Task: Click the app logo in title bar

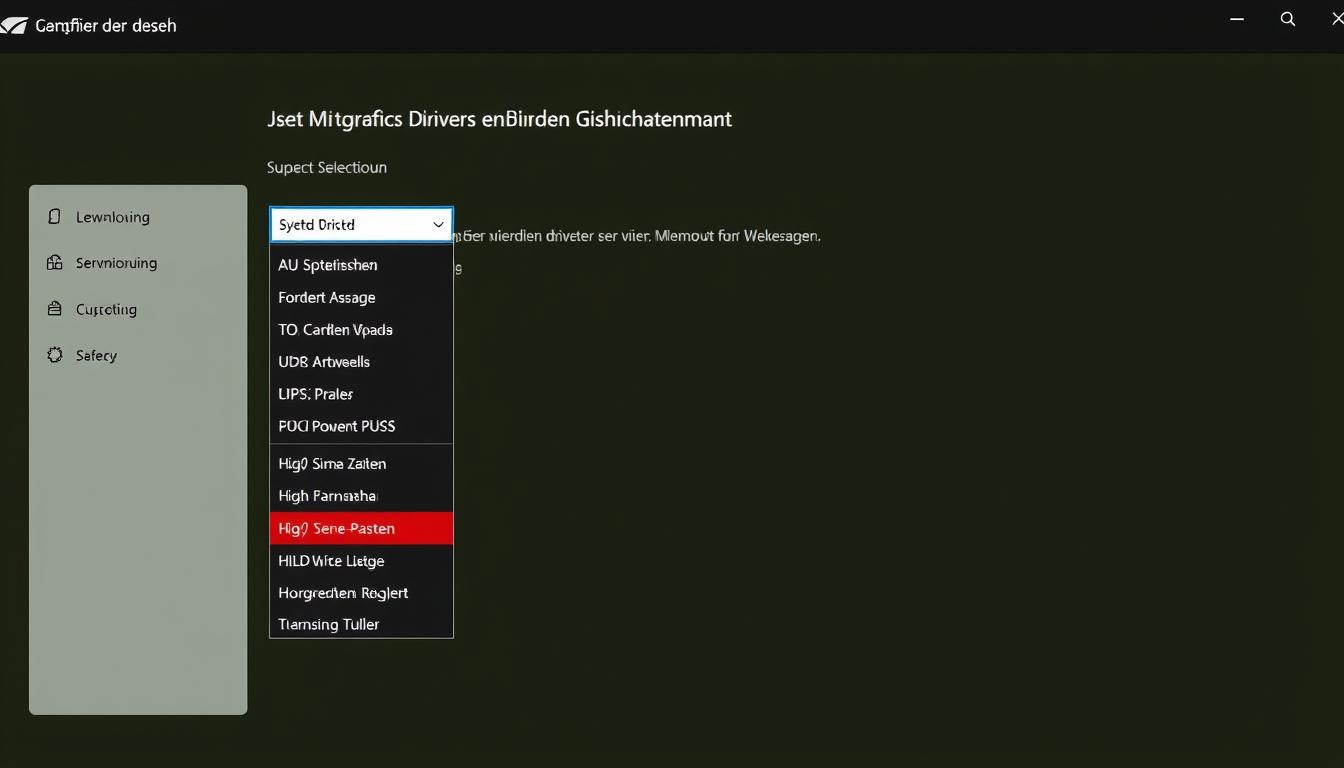Action: [13, 25]
